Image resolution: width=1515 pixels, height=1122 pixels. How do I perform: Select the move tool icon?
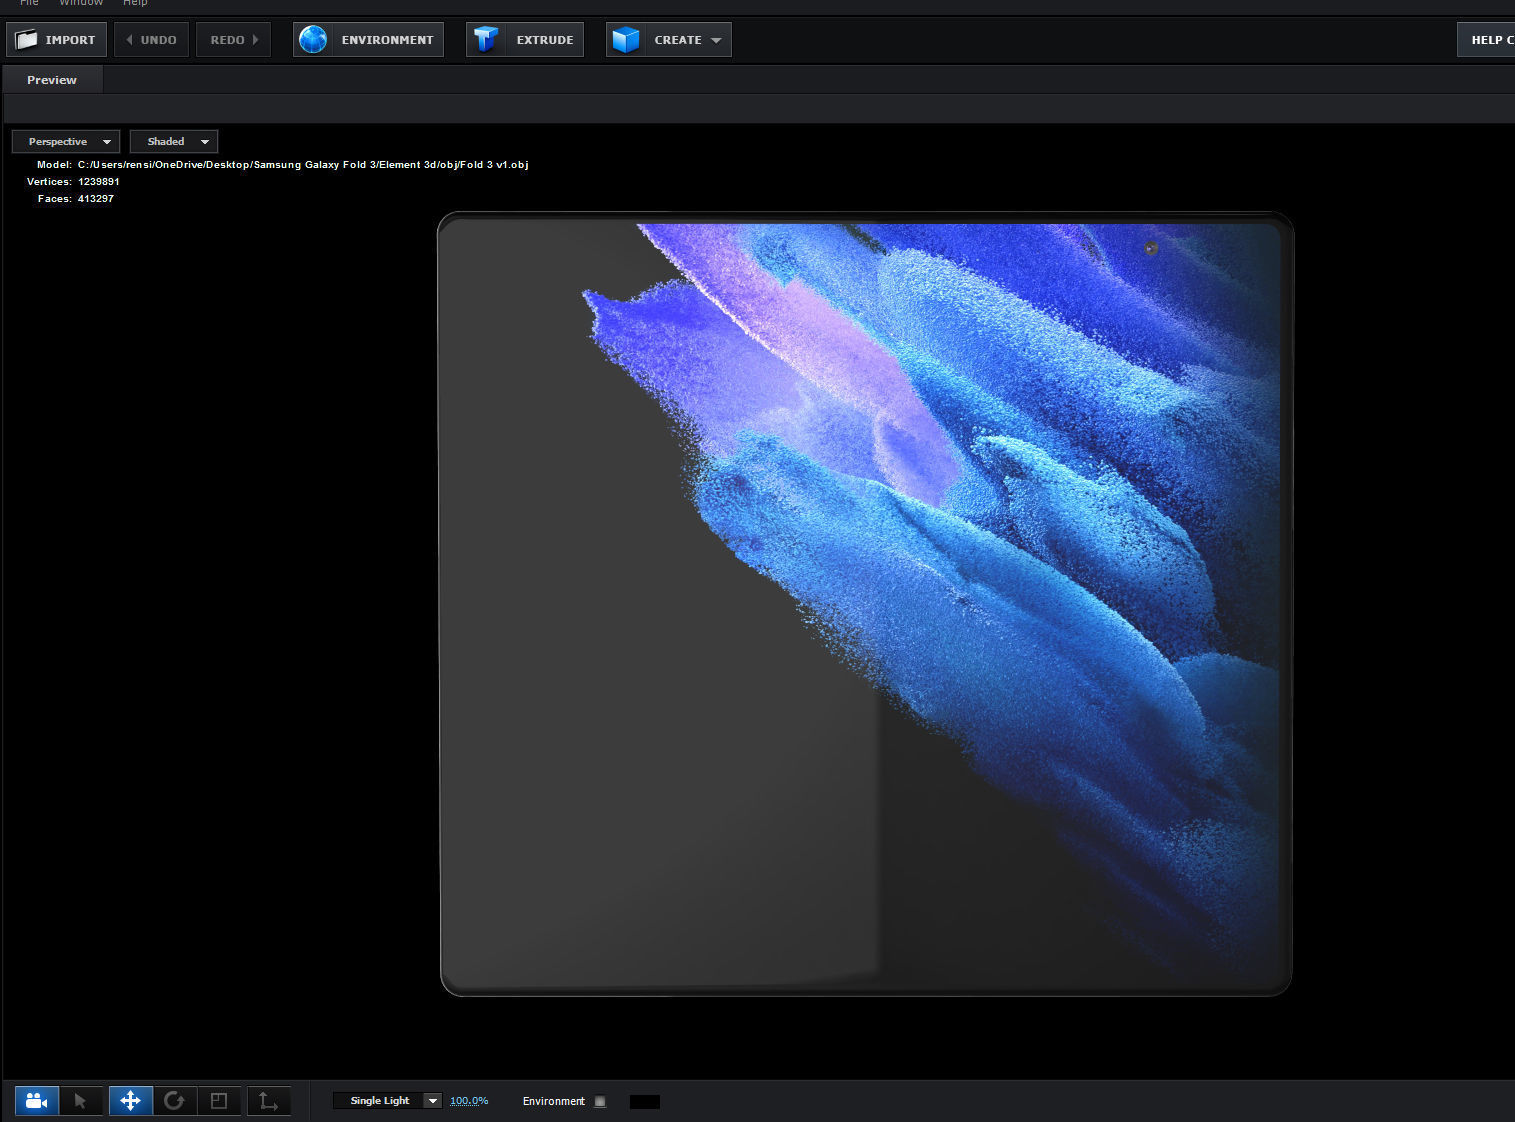coord(130,1101)
